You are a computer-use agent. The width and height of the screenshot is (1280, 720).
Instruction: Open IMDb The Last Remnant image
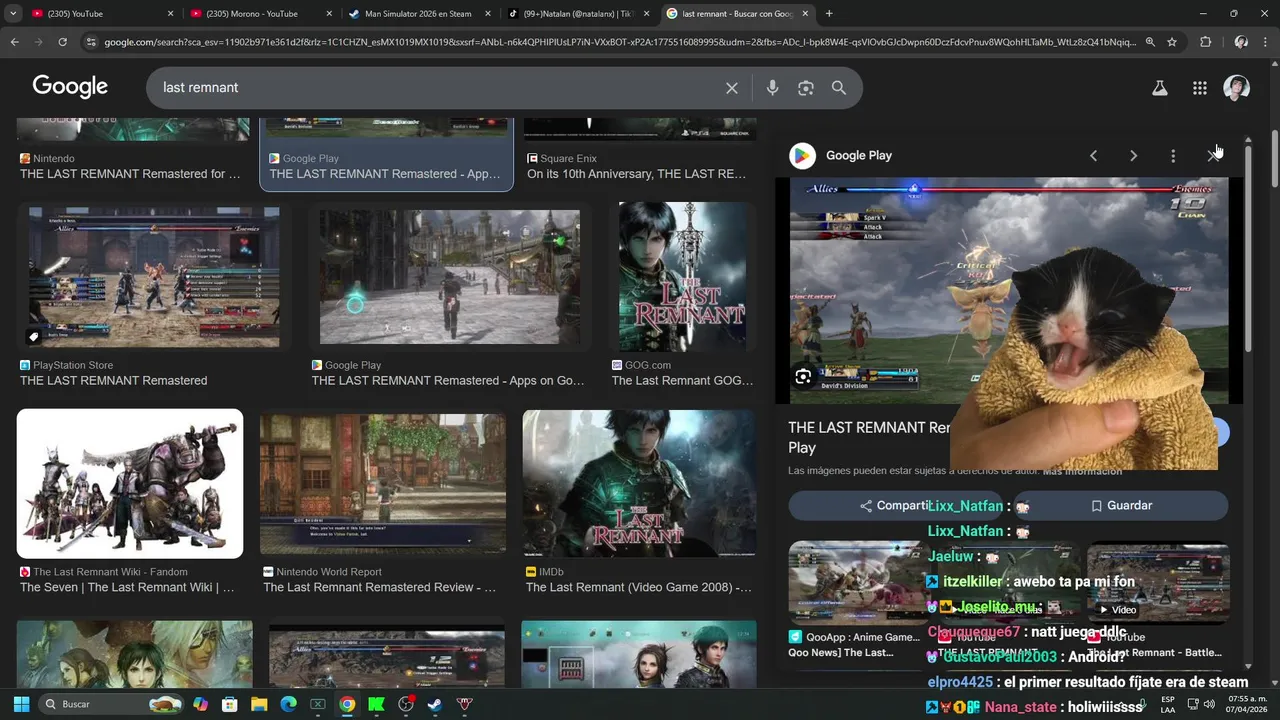pyautogui.click(x=639, y=484)
